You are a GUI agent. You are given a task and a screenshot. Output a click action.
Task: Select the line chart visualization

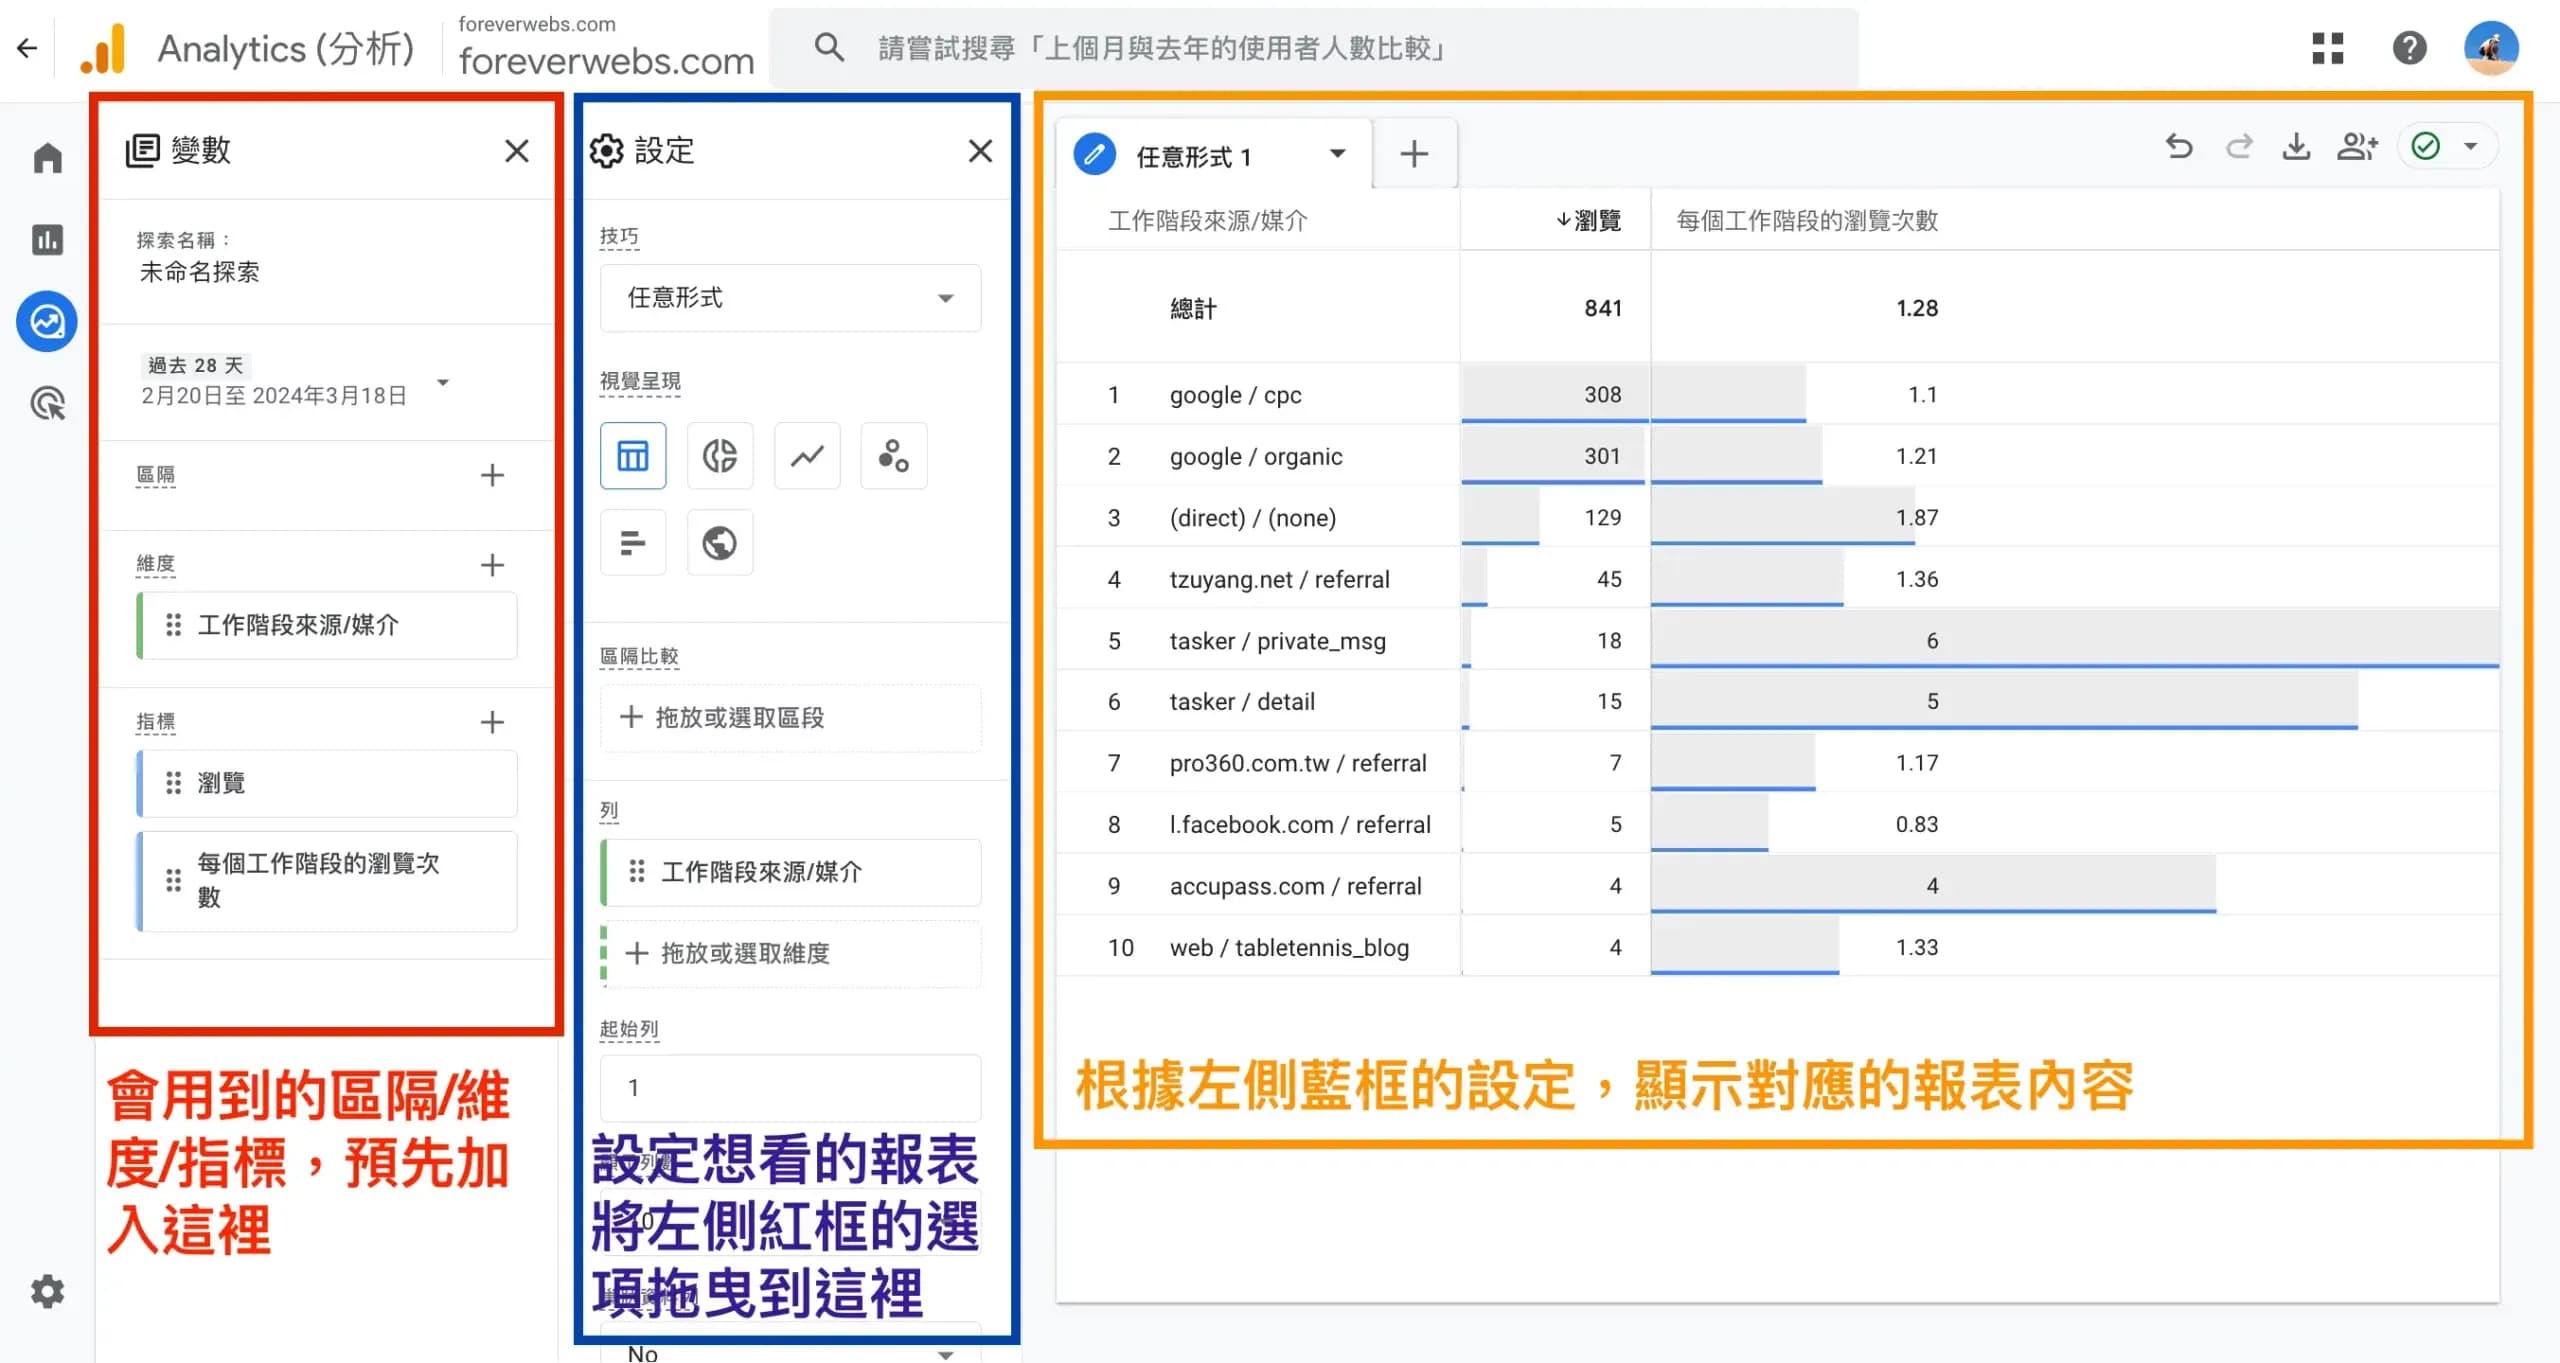806,456
